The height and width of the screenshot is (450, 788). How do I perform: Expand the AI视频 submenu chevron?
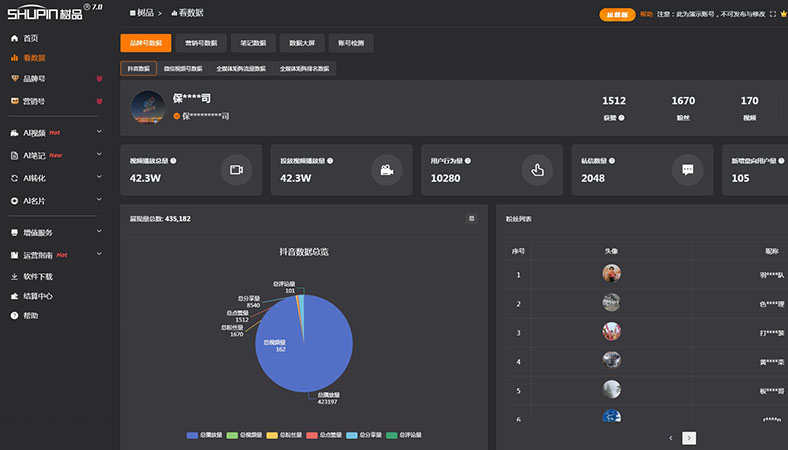[x=99, y=132]
